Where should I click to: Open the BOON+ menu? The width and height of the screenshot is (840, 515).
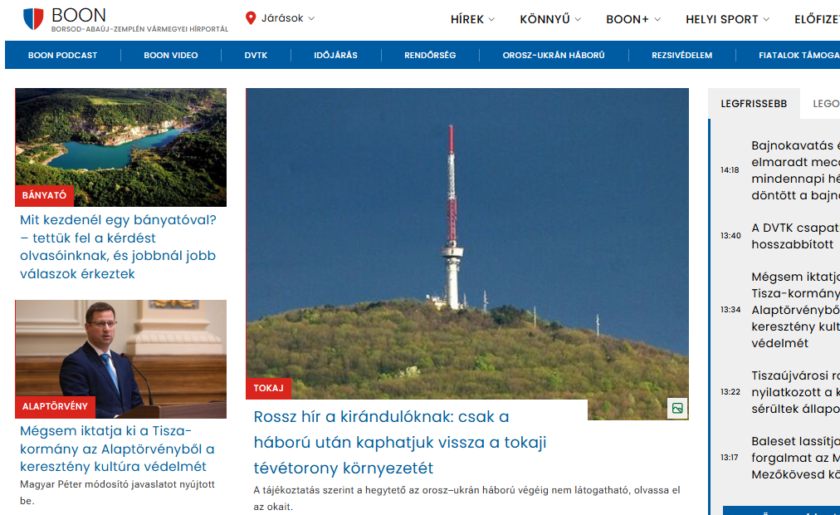633,19
